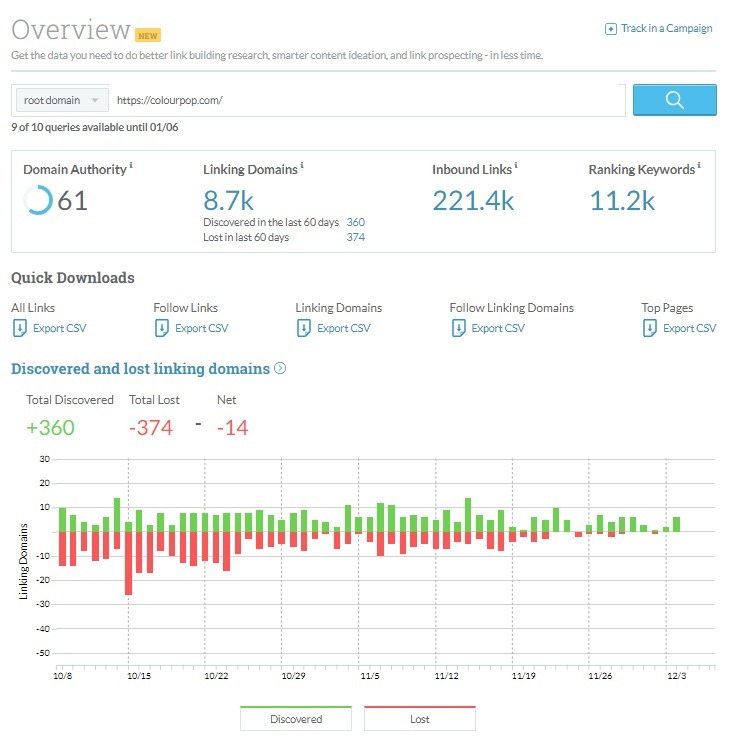Click the All Links export download icon
744x747 pixels.
(x=20, y=328)
